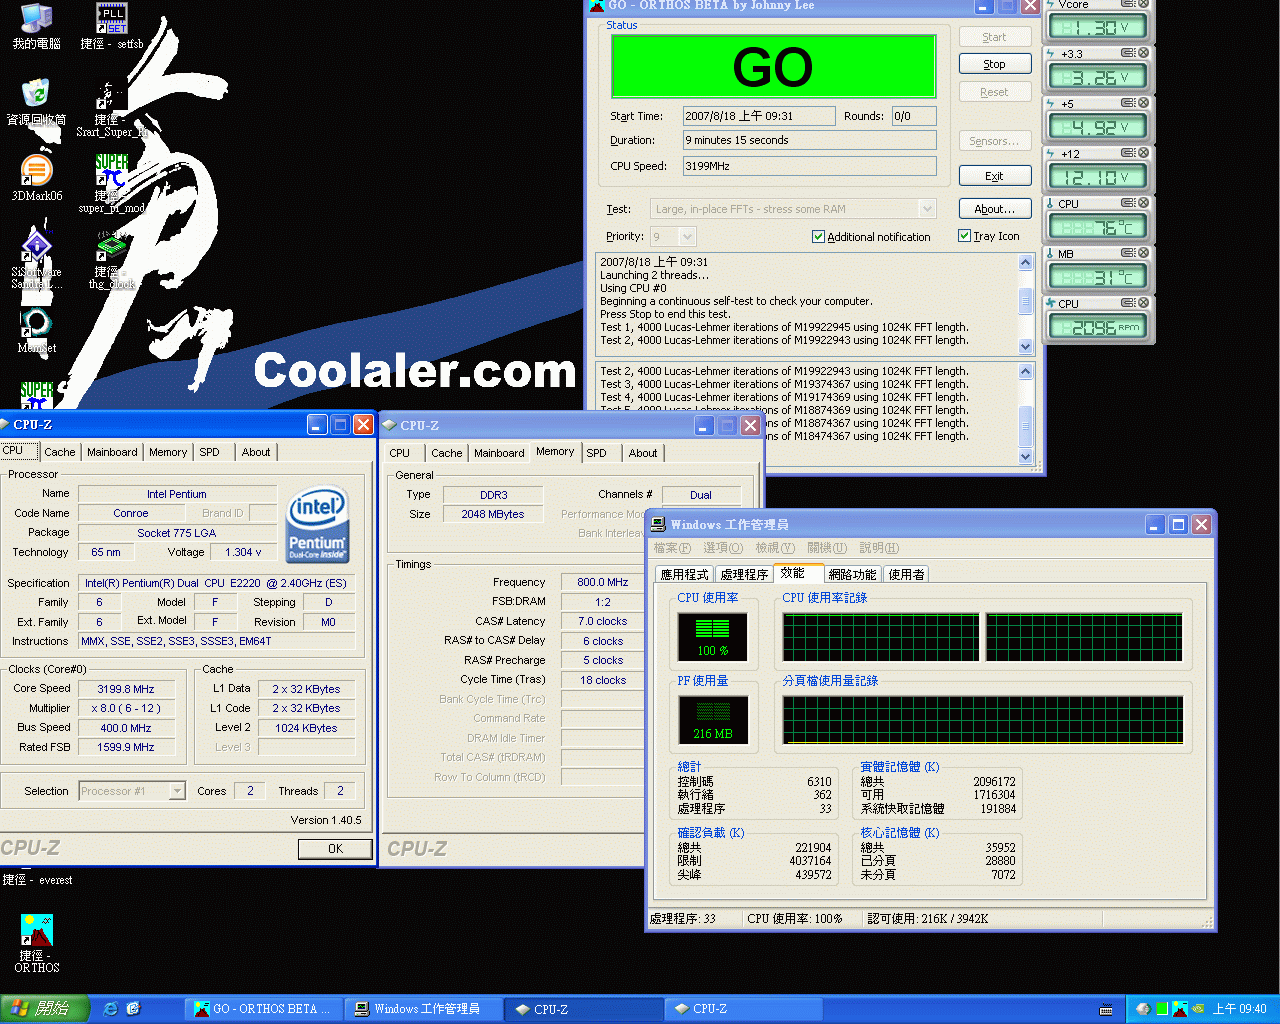Click the scroll-up arrow of the upper ORTHOS log
The image size is (1280, 1024).
point(1025,263)
